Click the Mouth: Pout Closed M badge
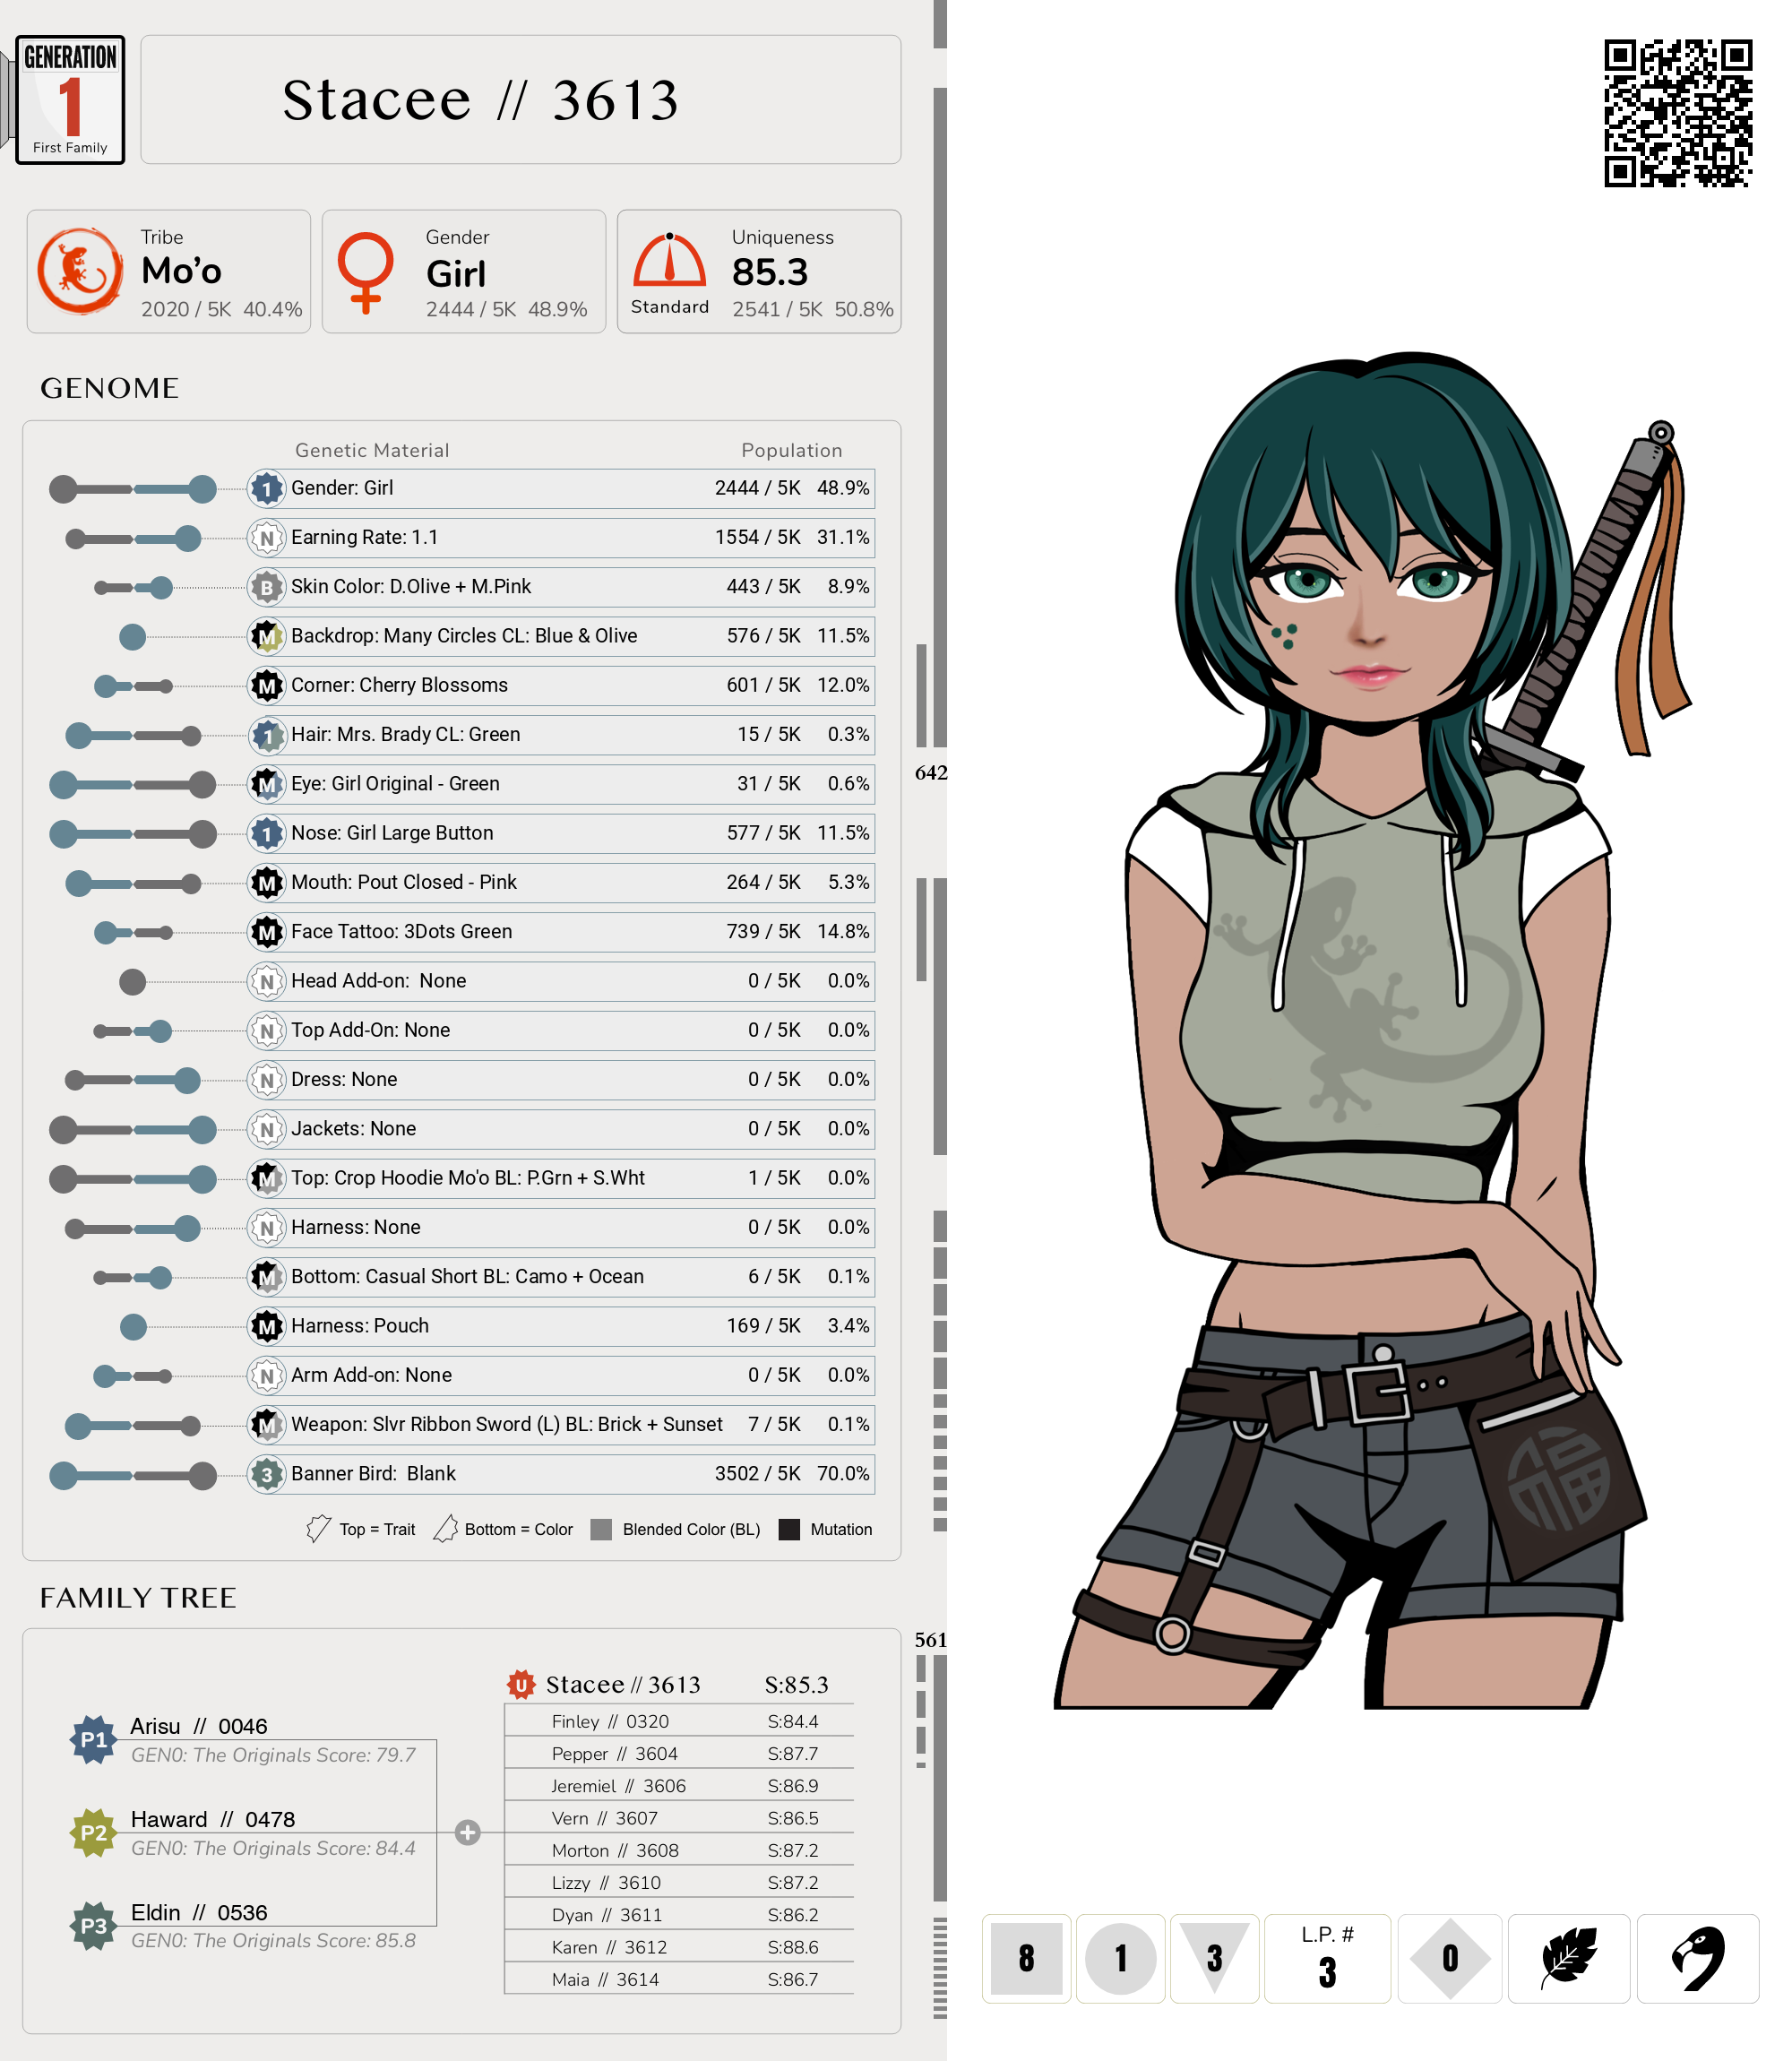 point(267,883)
